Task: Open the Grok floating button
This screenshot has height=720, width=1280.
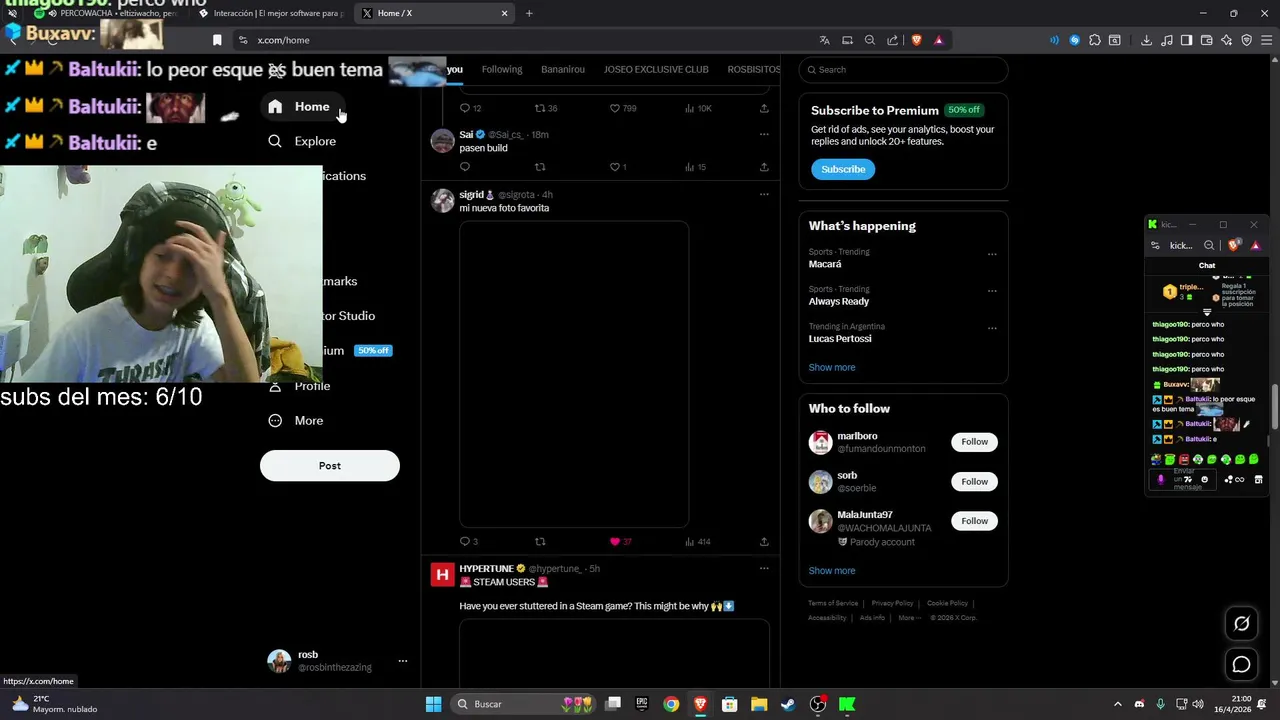Action: (x=1241, y=623)
